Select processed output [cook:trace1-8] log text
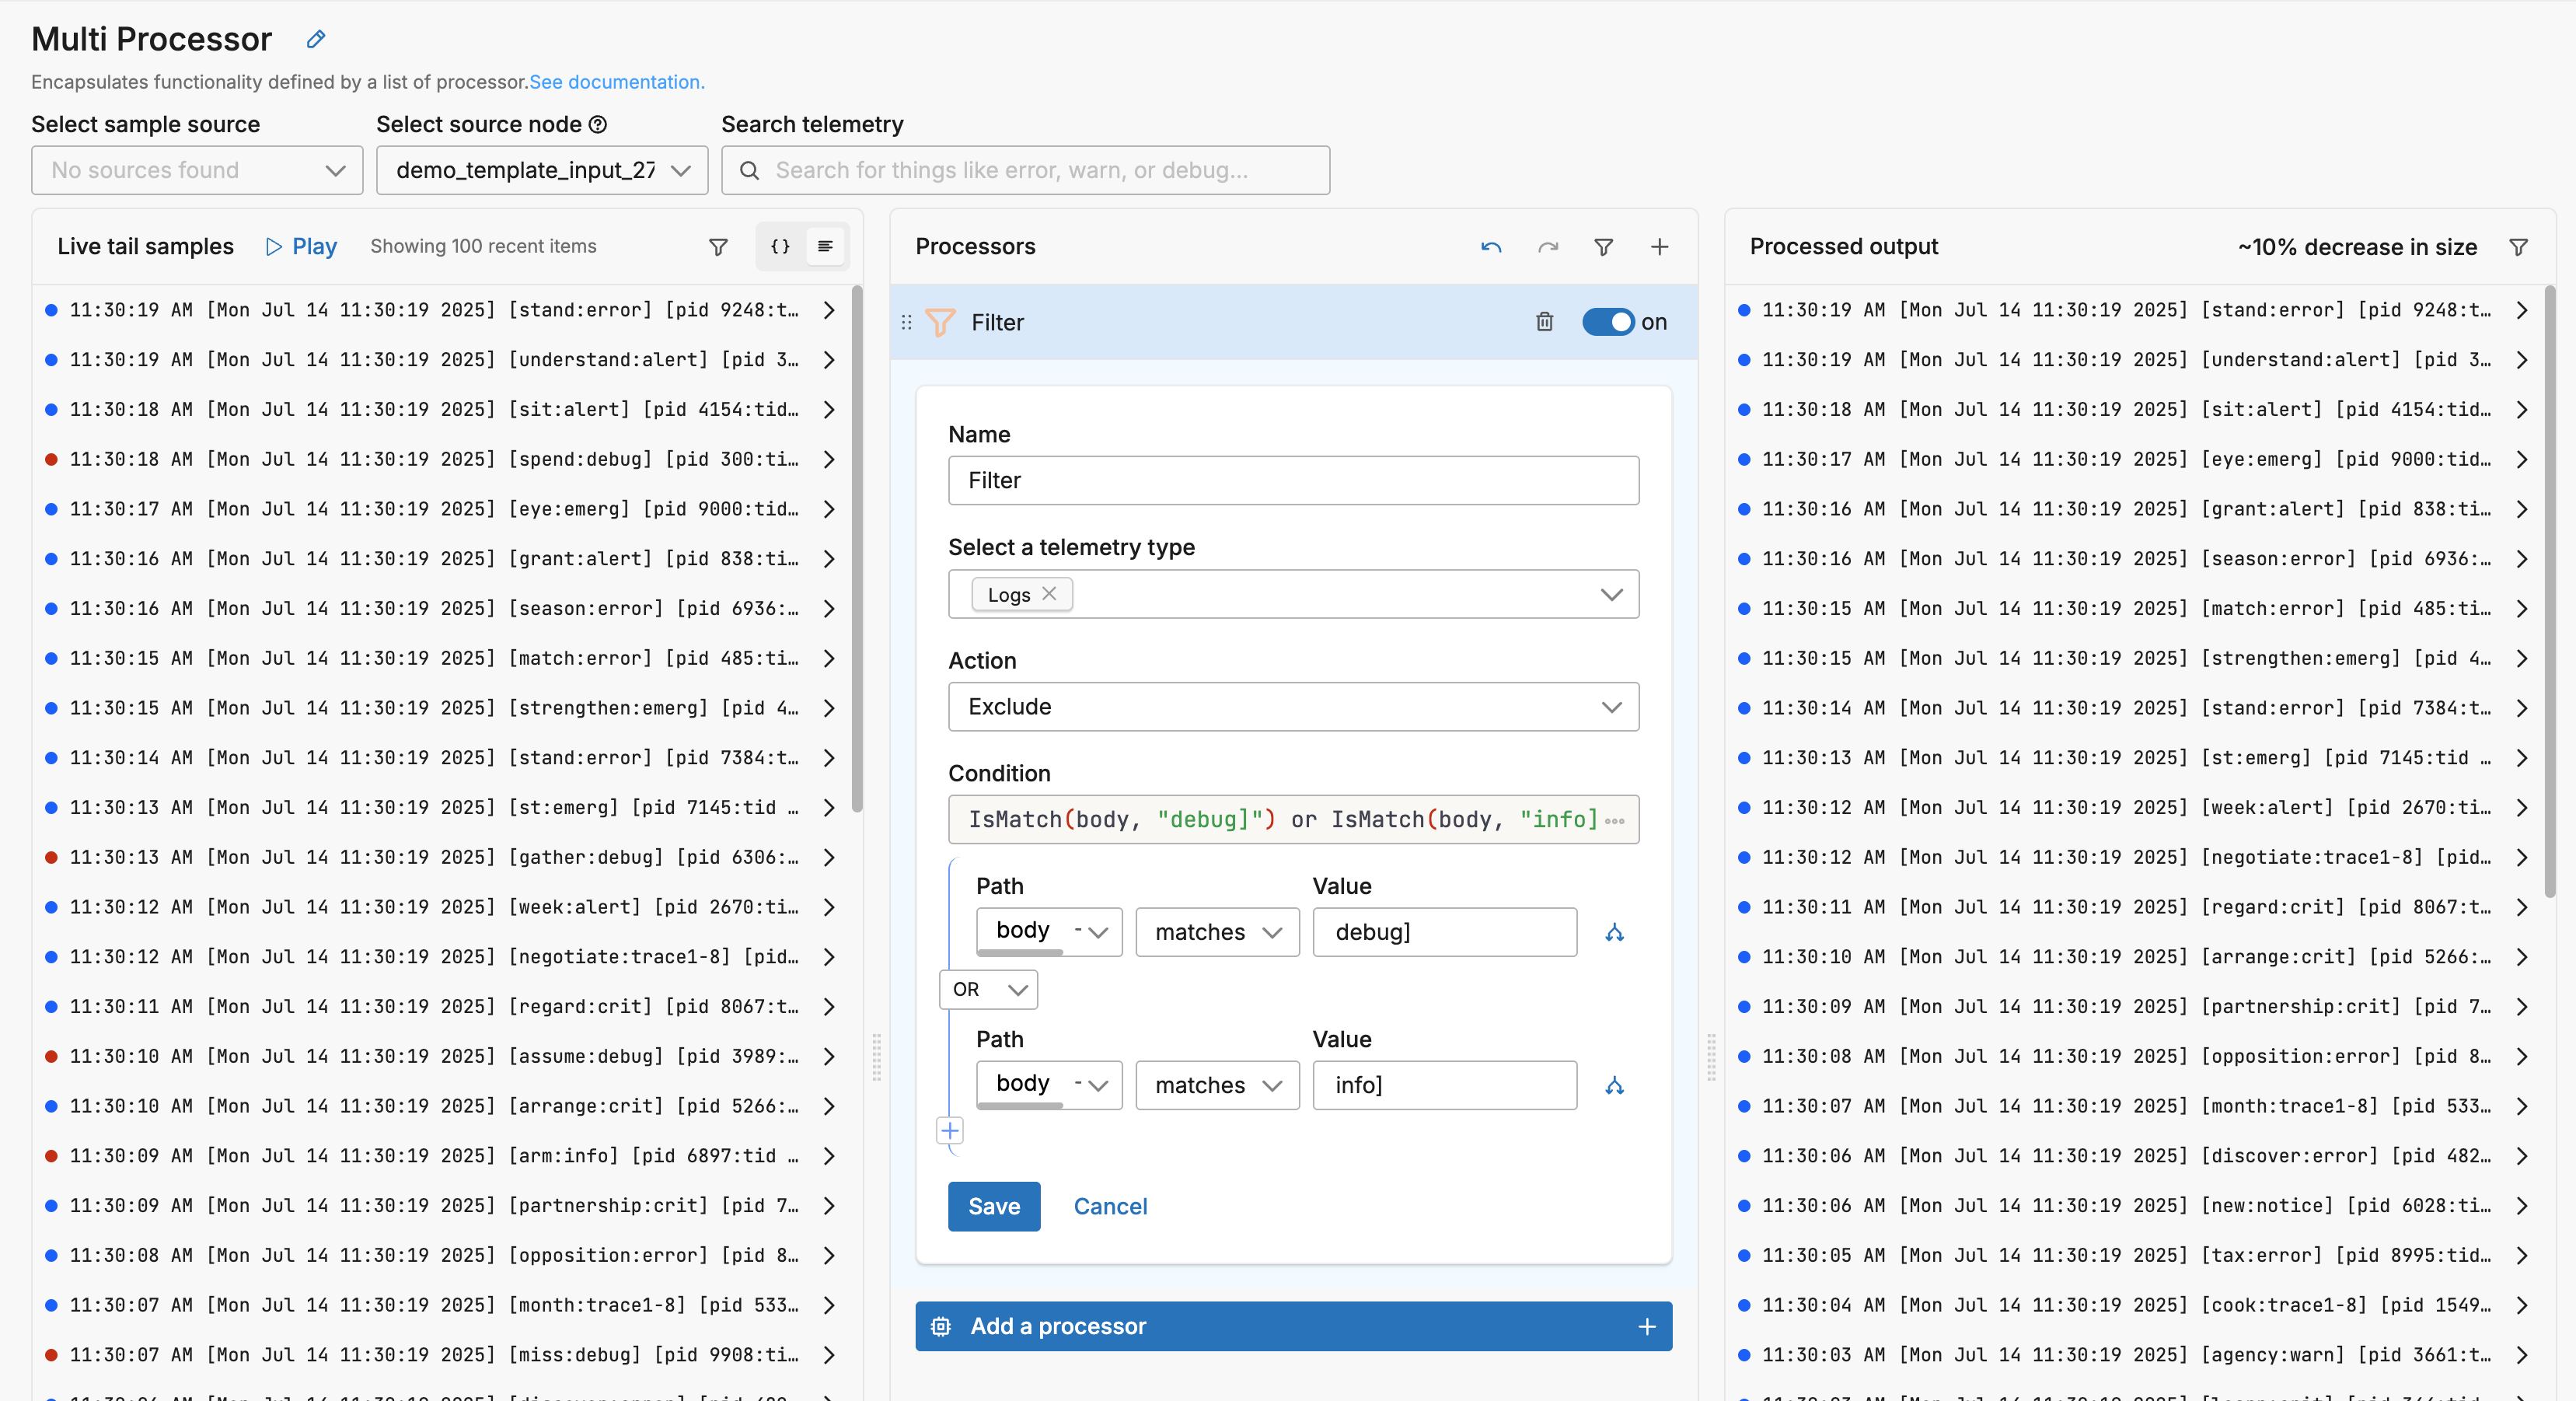This screenshot has width=2576, height=1401. pos(2127,1306)
